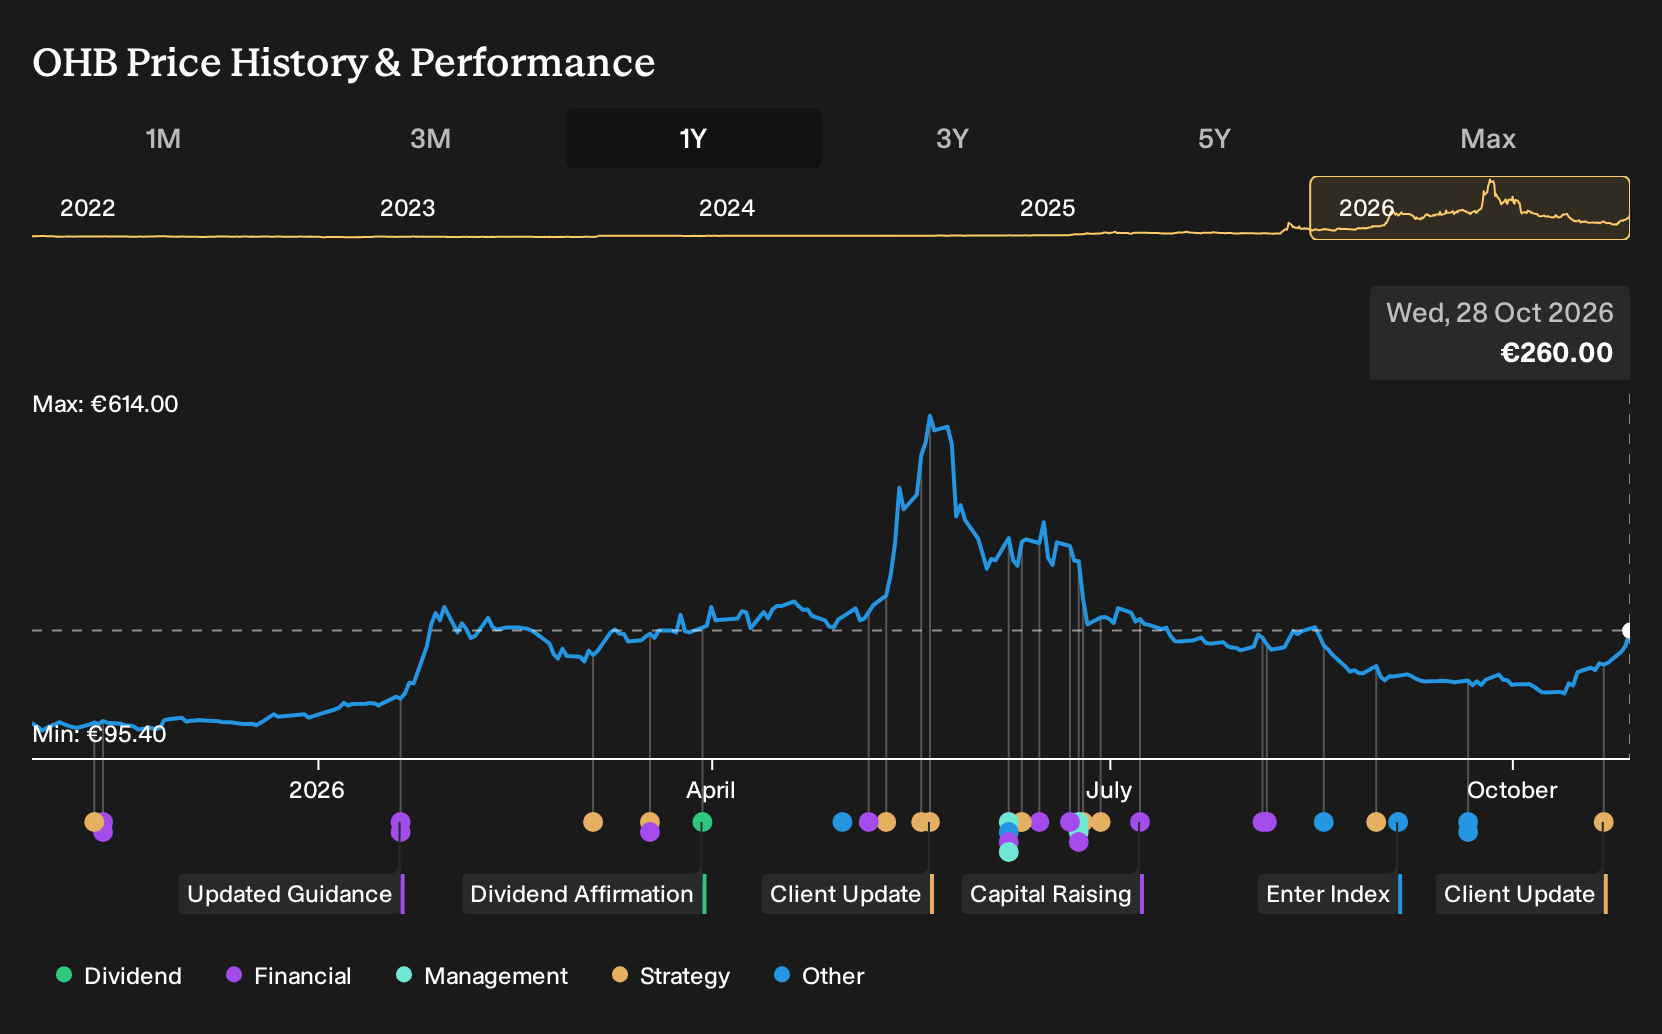Open the Client Update label near October

point(1522,894)
